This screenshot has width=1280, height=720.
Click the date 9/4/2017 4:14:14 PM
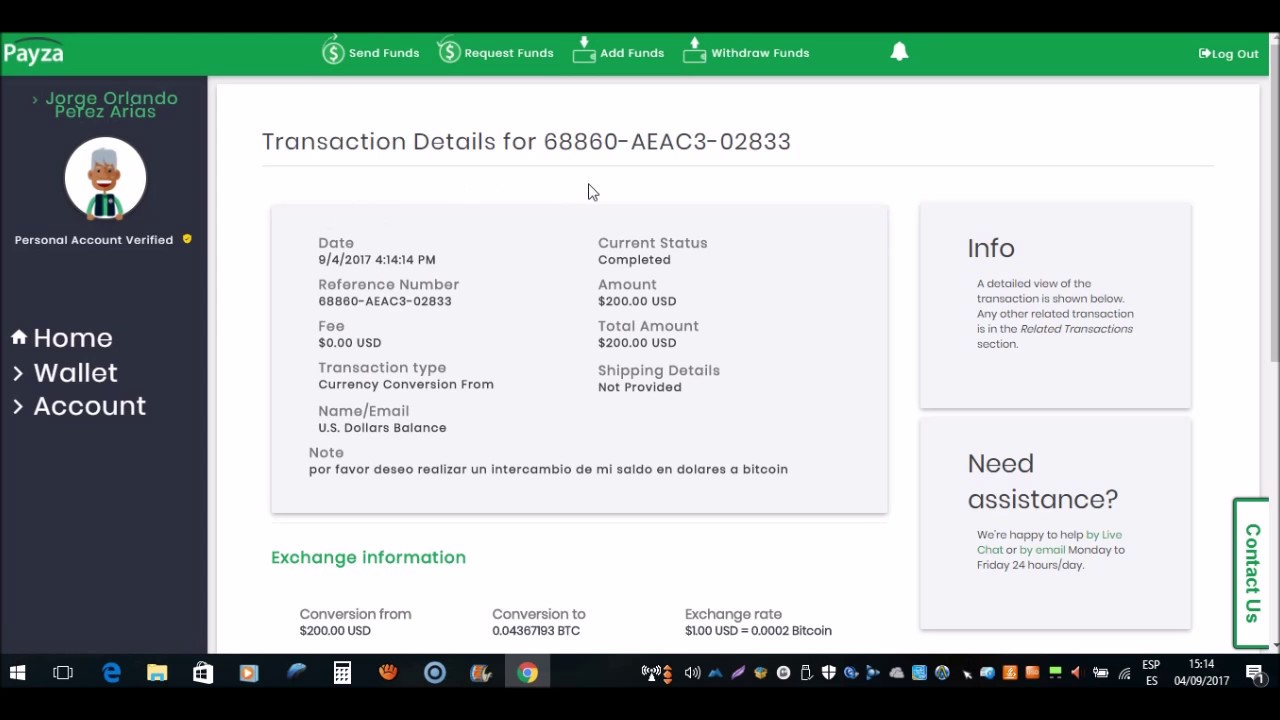pyautogui.click(x=377, y=260)
